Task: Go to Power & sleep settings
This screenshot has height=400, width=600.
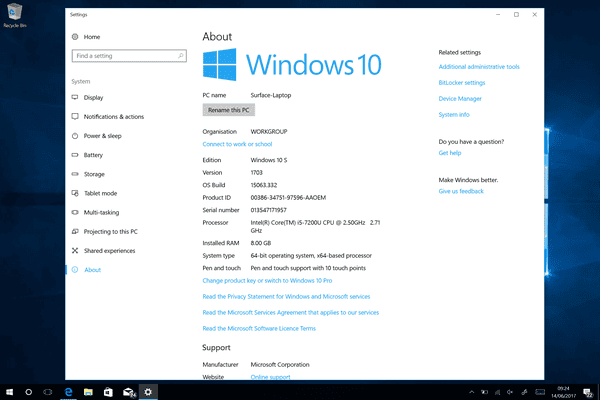Action: coord(102,135)
